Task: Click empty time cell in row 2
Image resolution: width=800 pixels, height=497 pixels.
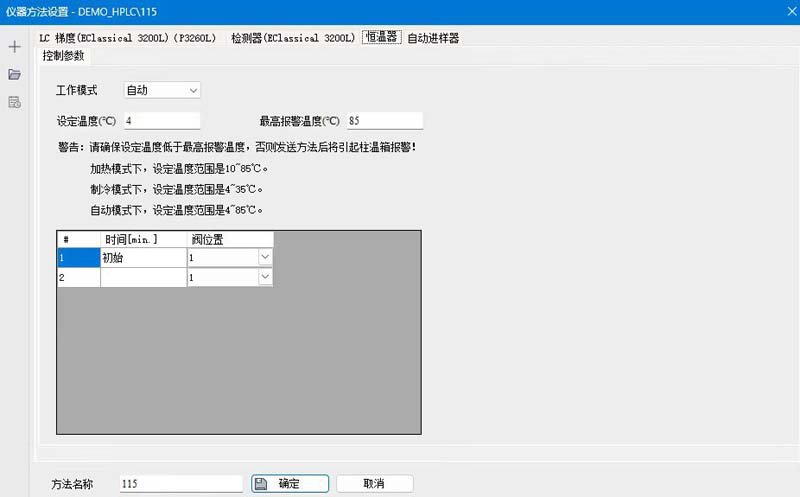Action: pos(143,277)
